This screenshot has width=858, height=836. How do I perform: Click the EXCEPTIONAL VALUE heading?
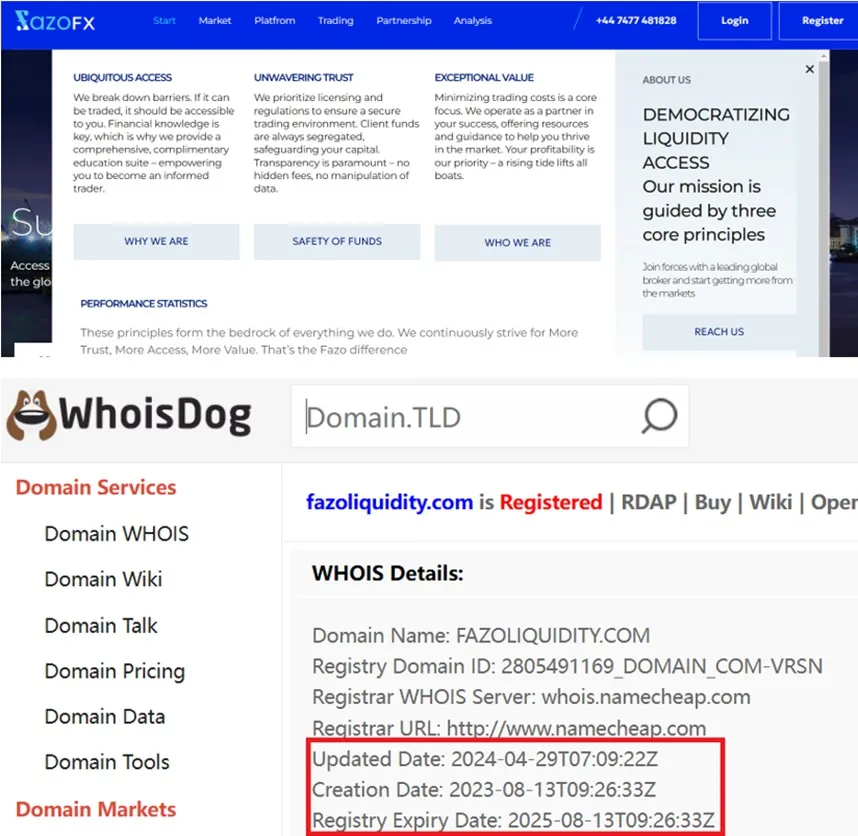coord(484,78)
